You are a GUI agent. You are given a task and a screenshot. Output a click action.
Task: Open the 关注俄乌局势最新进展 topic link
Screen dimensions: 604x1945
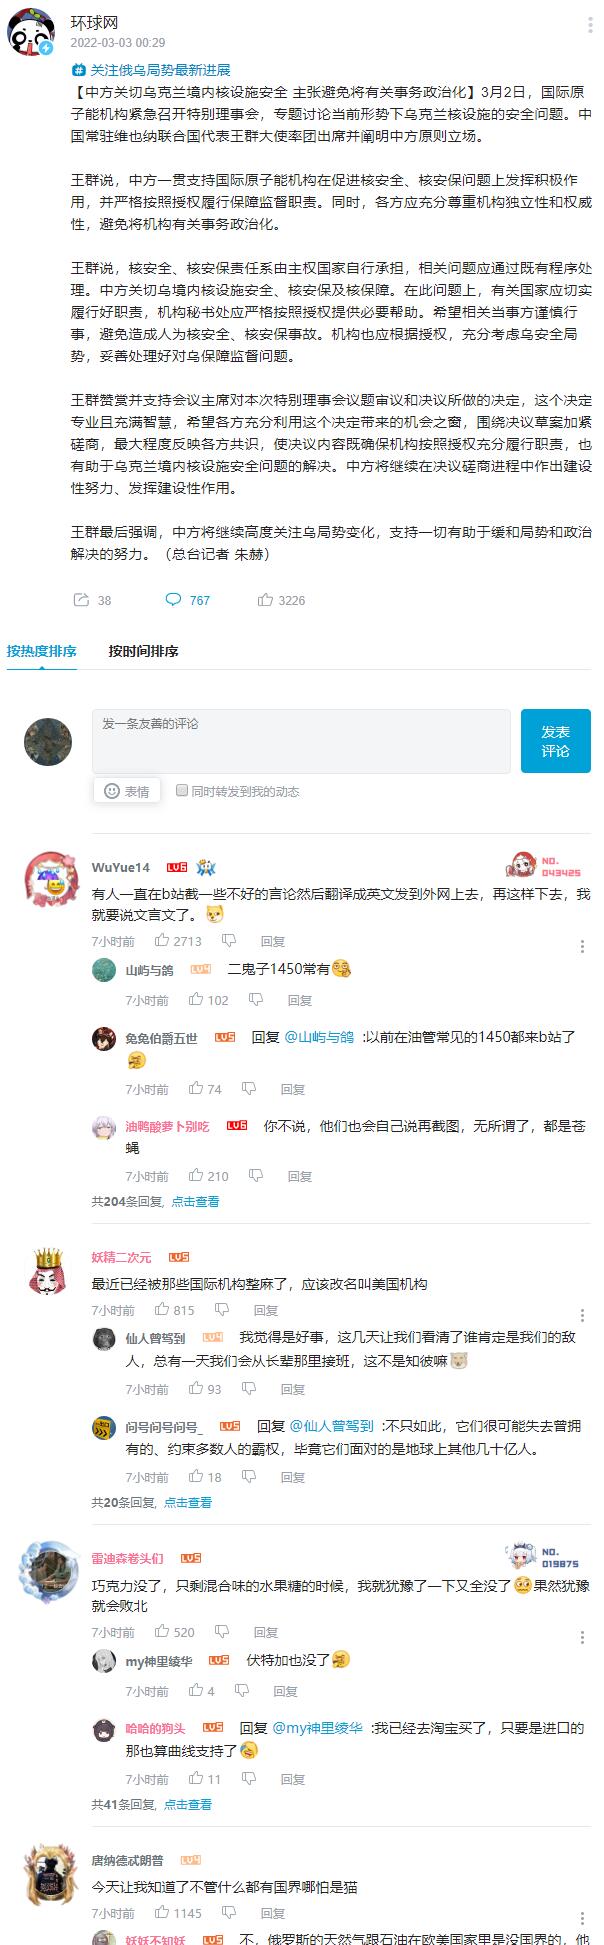[151, 70]
